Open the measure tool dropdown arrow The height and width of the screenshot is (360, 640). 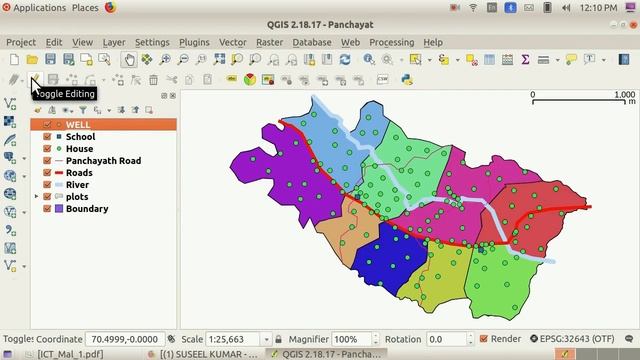coord(558,60)
